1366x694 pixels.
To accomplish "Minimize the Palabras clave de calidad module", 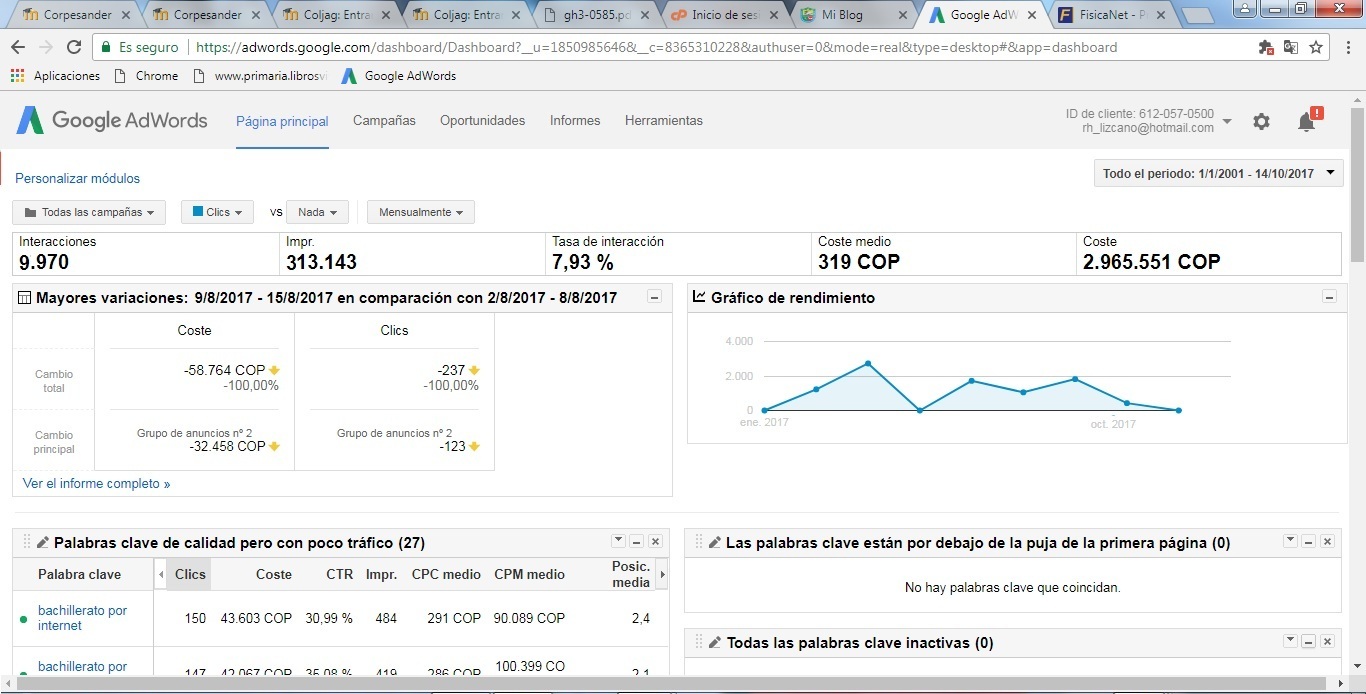I will pos(636,541).
